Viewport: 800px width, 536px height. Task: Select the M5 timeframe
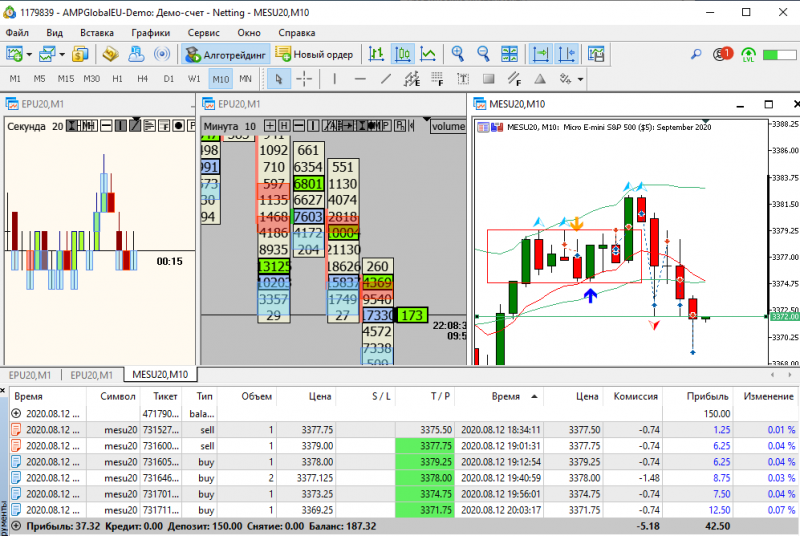pyautogui.click(x=39, y=79)
